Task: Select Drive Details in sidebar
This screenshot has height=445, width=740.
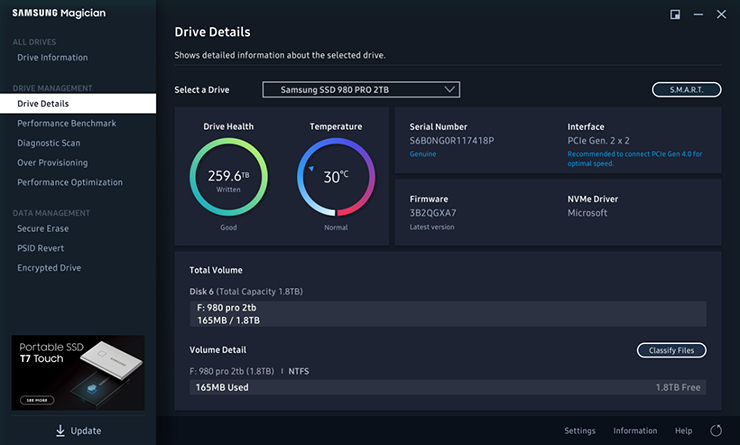Action: click(78, 103)
